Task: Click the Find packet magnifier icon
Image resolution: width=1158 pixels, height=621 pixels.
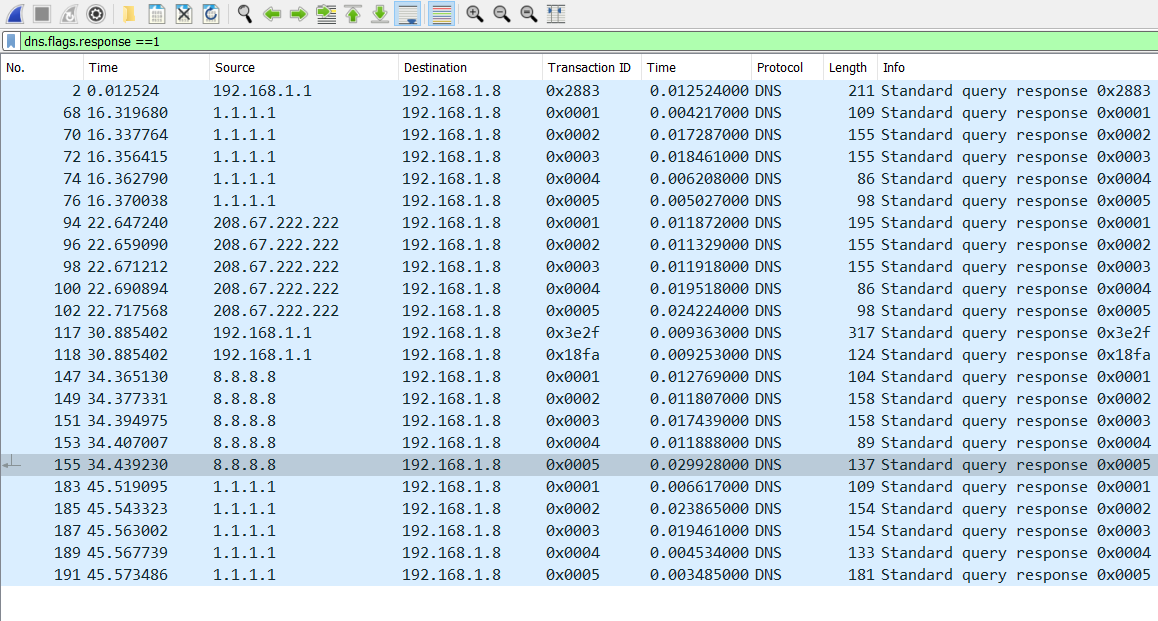Action: point(244,14)
